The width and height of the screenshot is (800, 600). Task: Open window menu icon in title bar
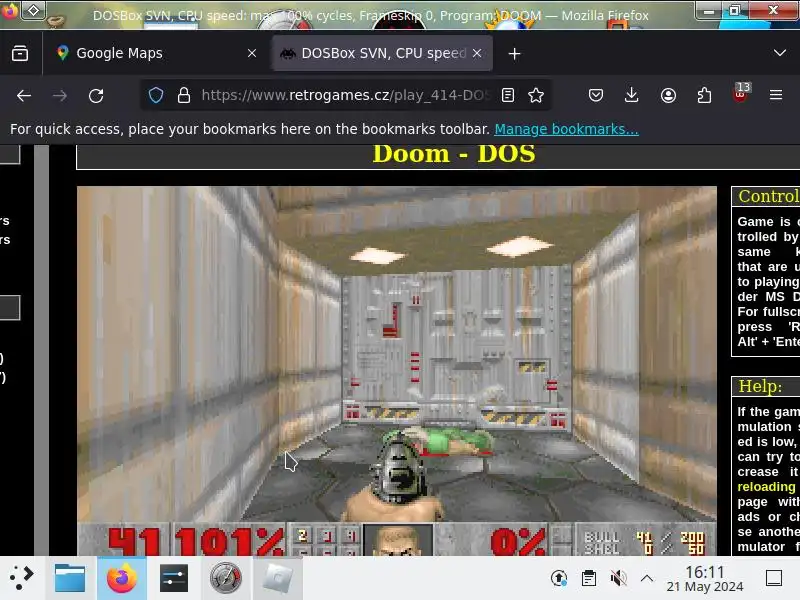pos(10,10)
